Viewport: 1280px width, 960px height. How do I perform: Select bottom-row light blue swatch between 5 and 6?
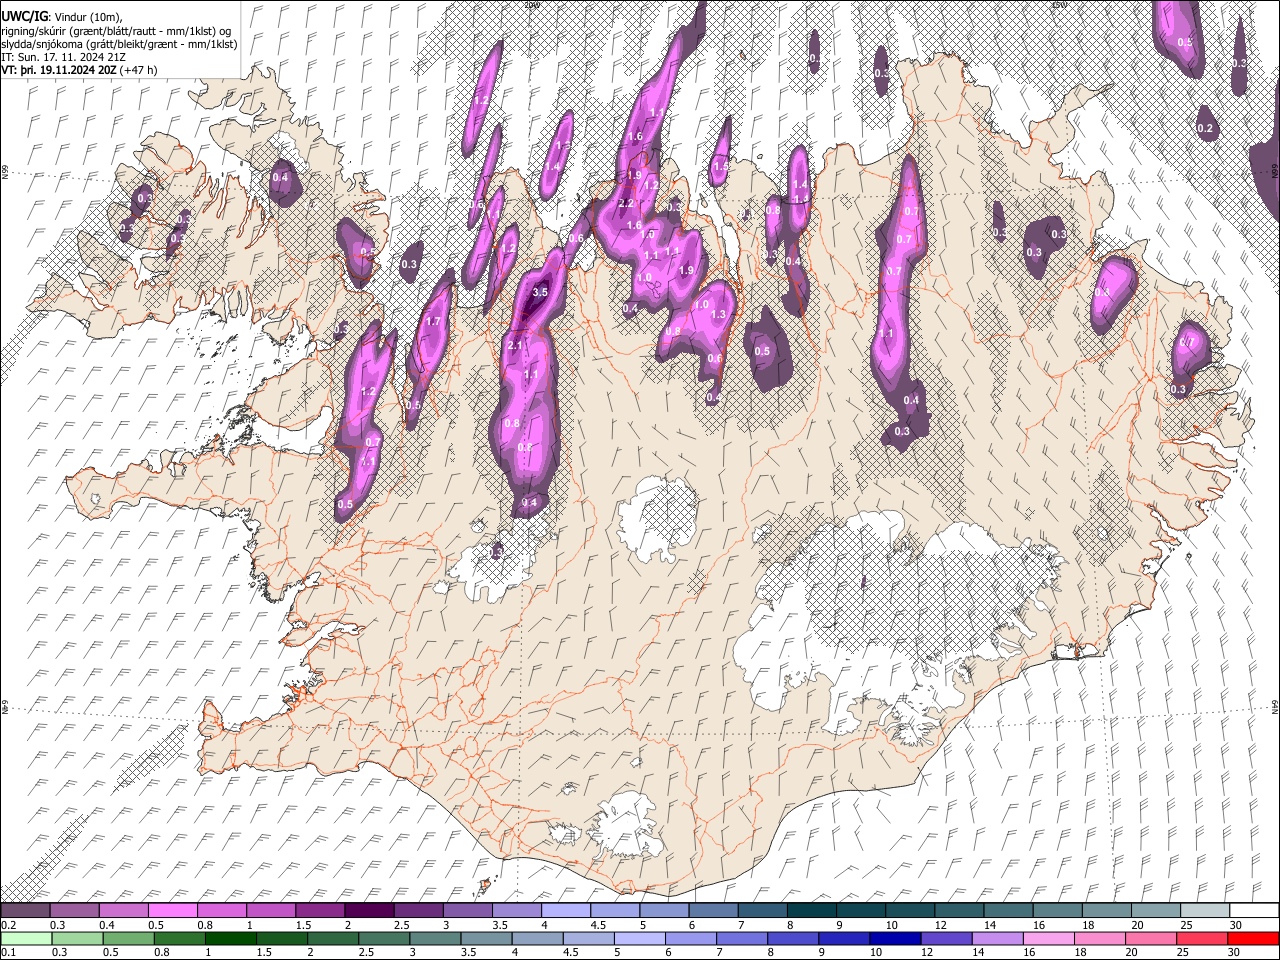(639, 938)
